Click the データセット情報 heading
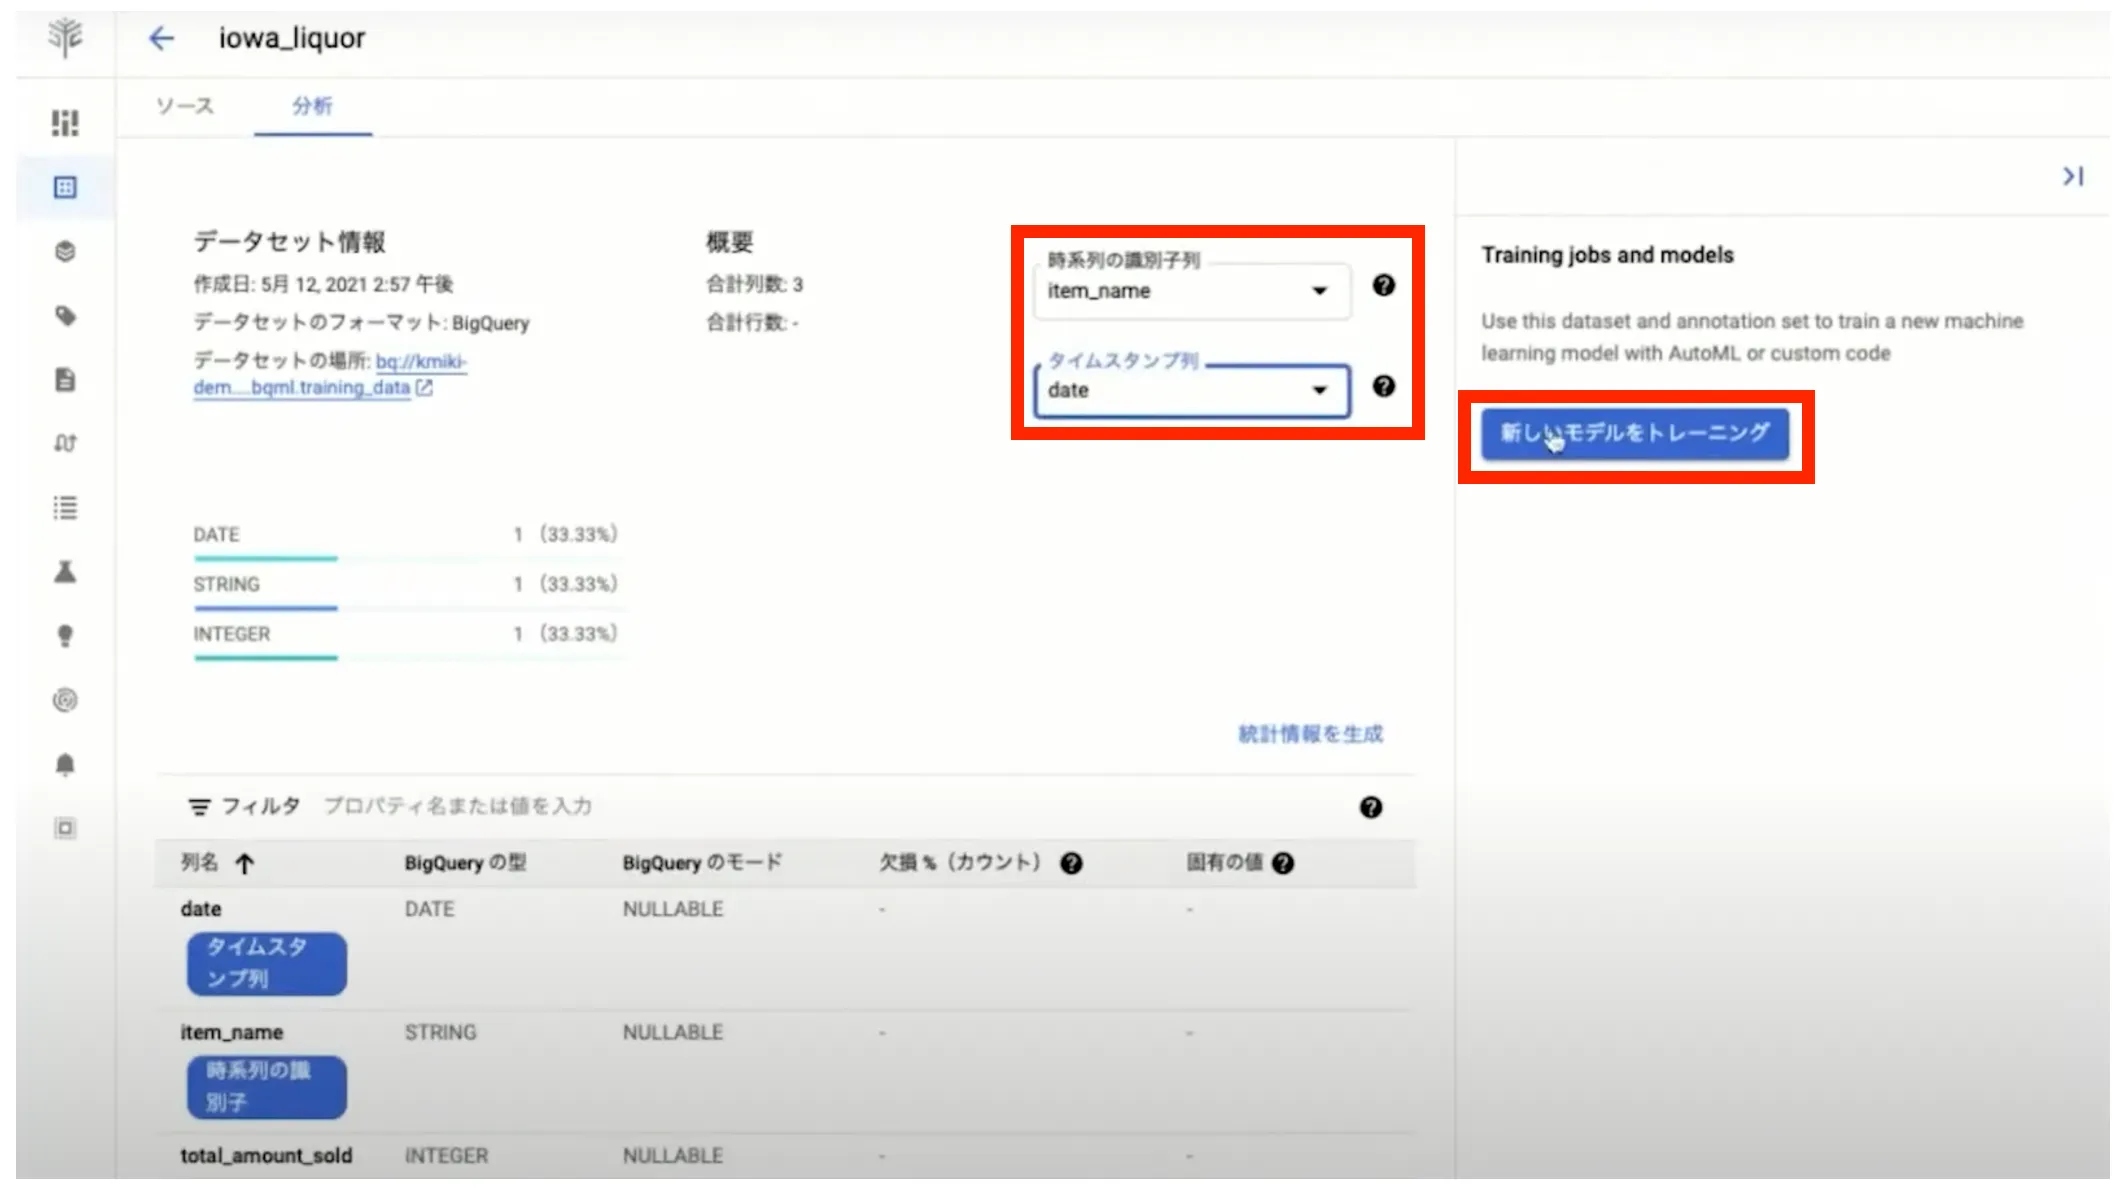 click(x=289, y=242)
